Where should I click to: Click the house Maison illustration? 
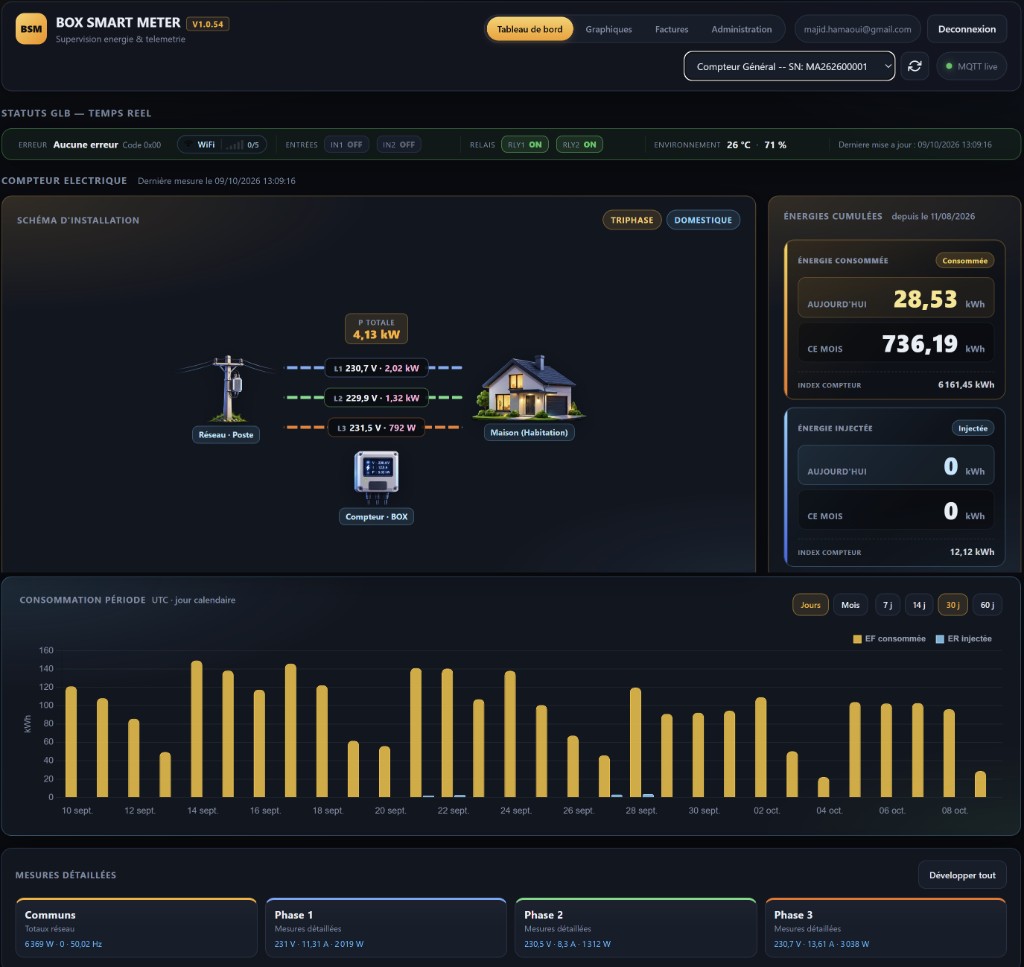(x=529, y=387)
